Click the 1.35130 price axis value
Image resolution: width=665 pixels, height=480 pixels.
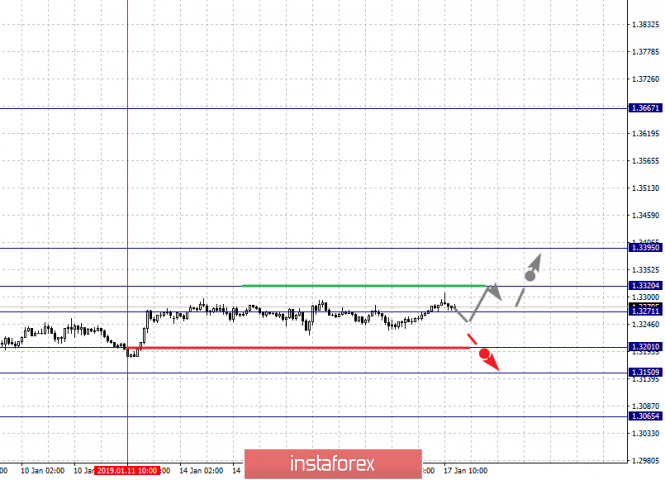(645, 188)
